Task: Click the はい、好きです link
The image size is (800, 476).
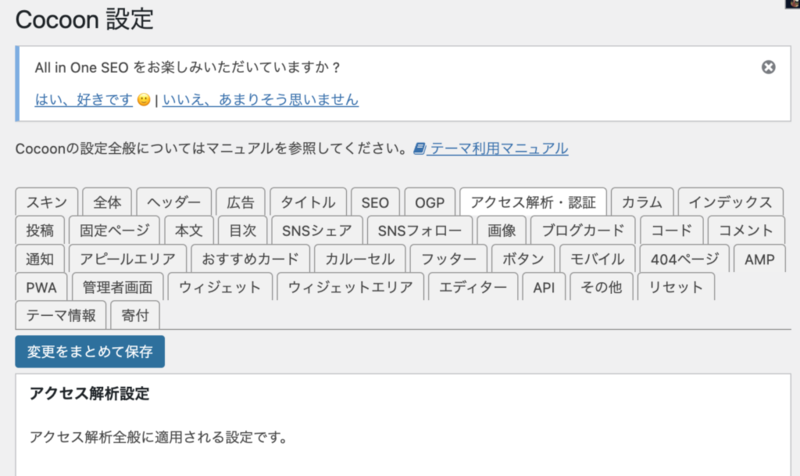Action: [84, 99]
